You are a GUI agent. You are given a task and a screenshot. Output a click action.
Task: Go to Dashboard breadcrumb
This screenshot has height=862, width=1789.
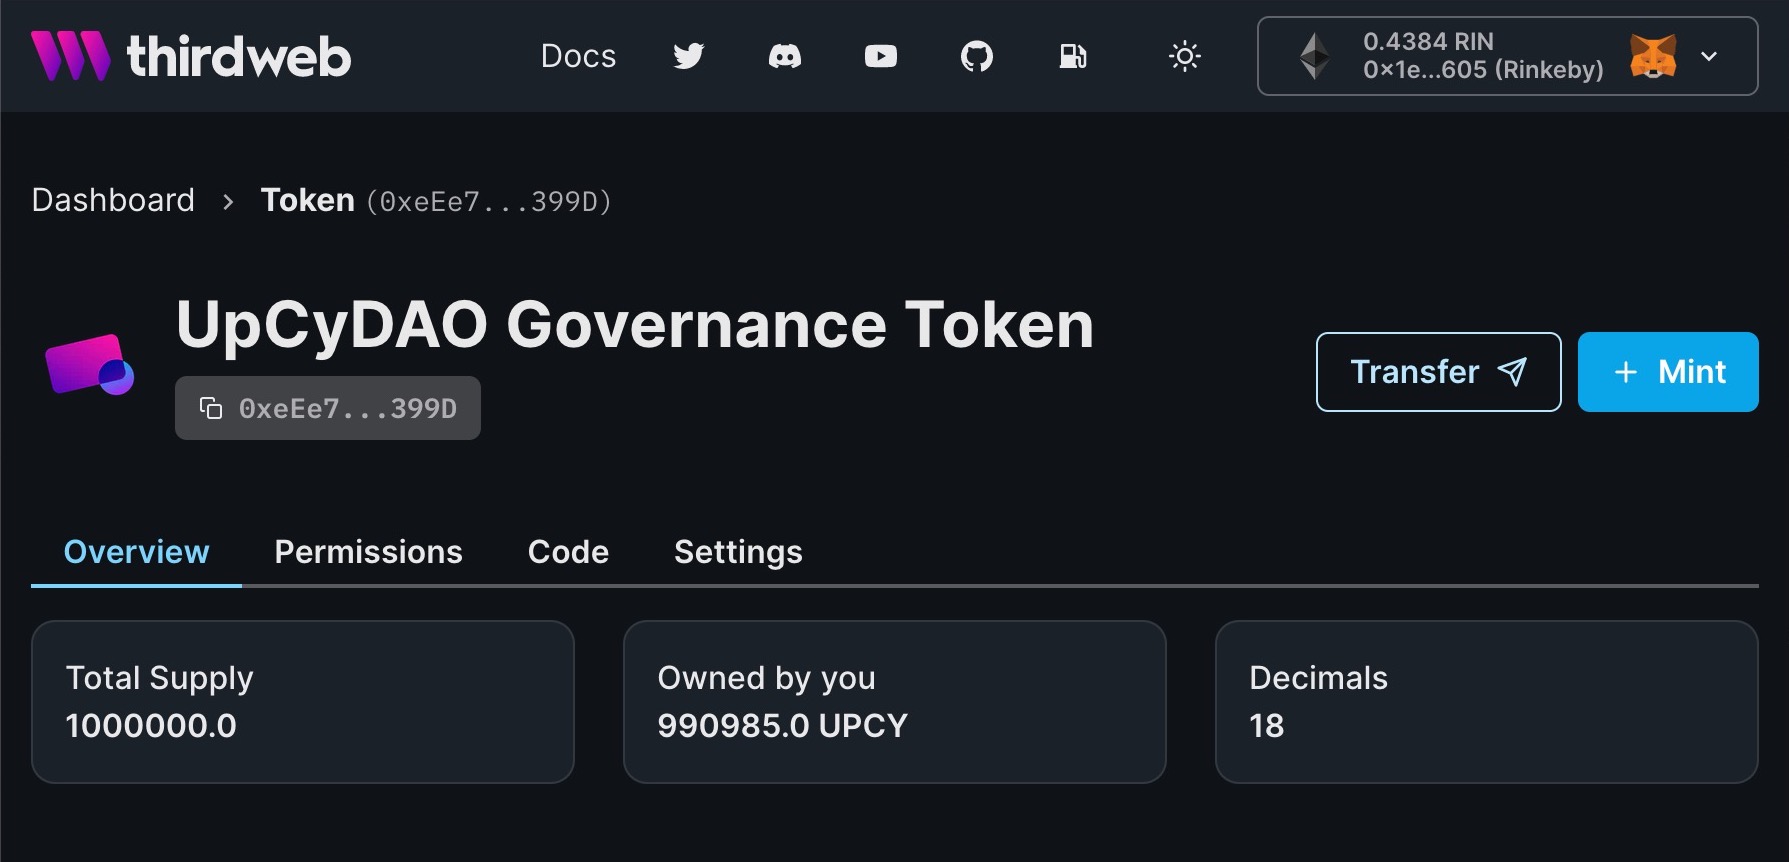coord(113,200)
